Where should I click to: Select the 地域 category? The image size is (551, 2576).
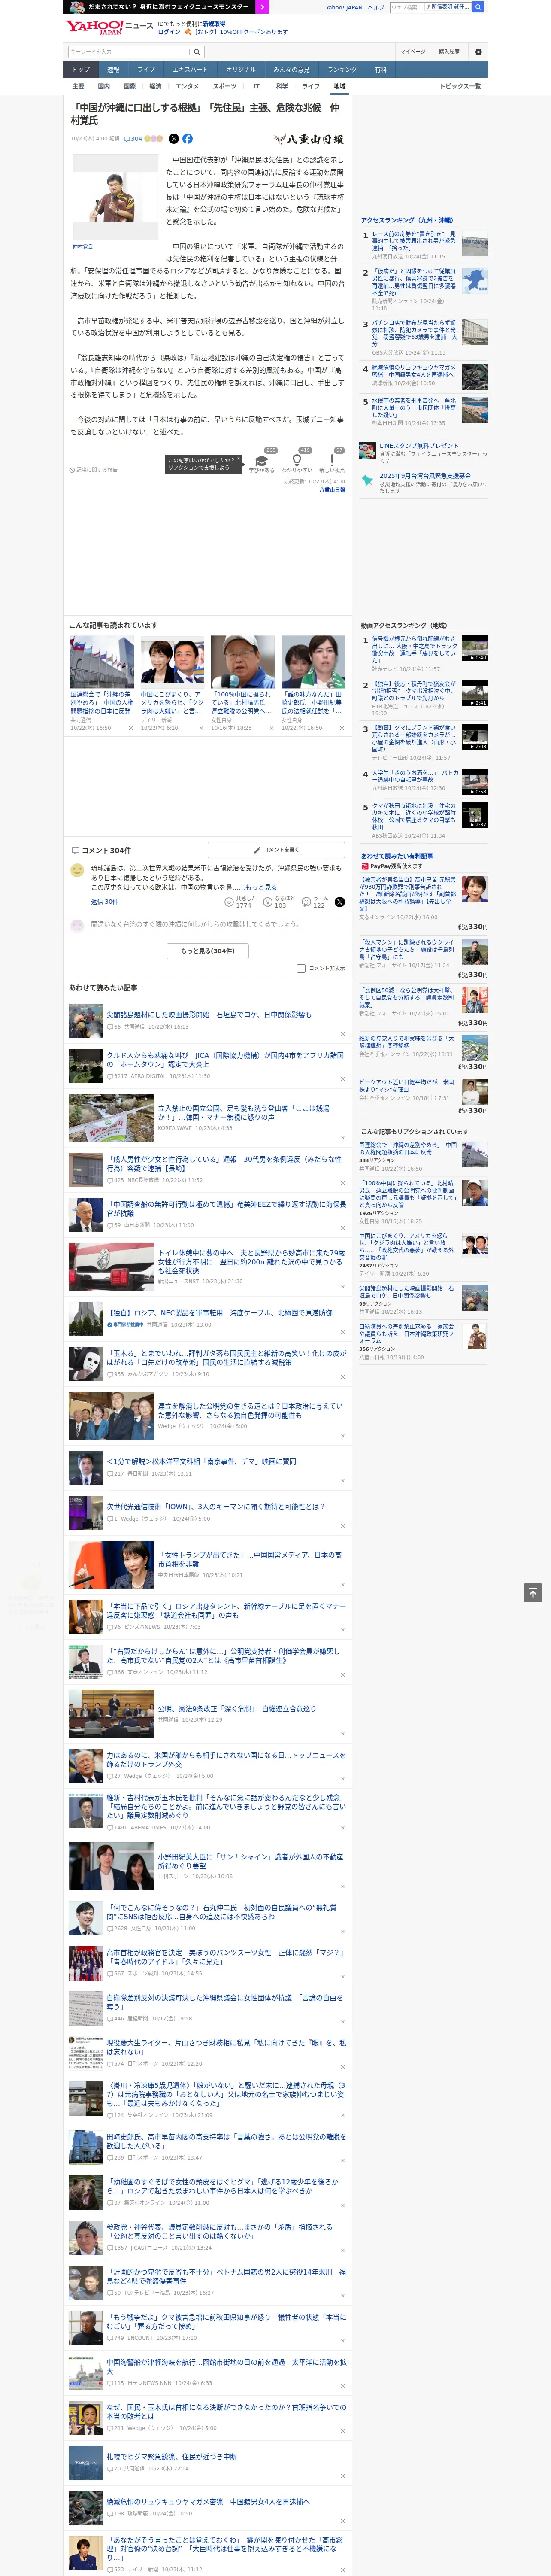[x=339, y=86]
